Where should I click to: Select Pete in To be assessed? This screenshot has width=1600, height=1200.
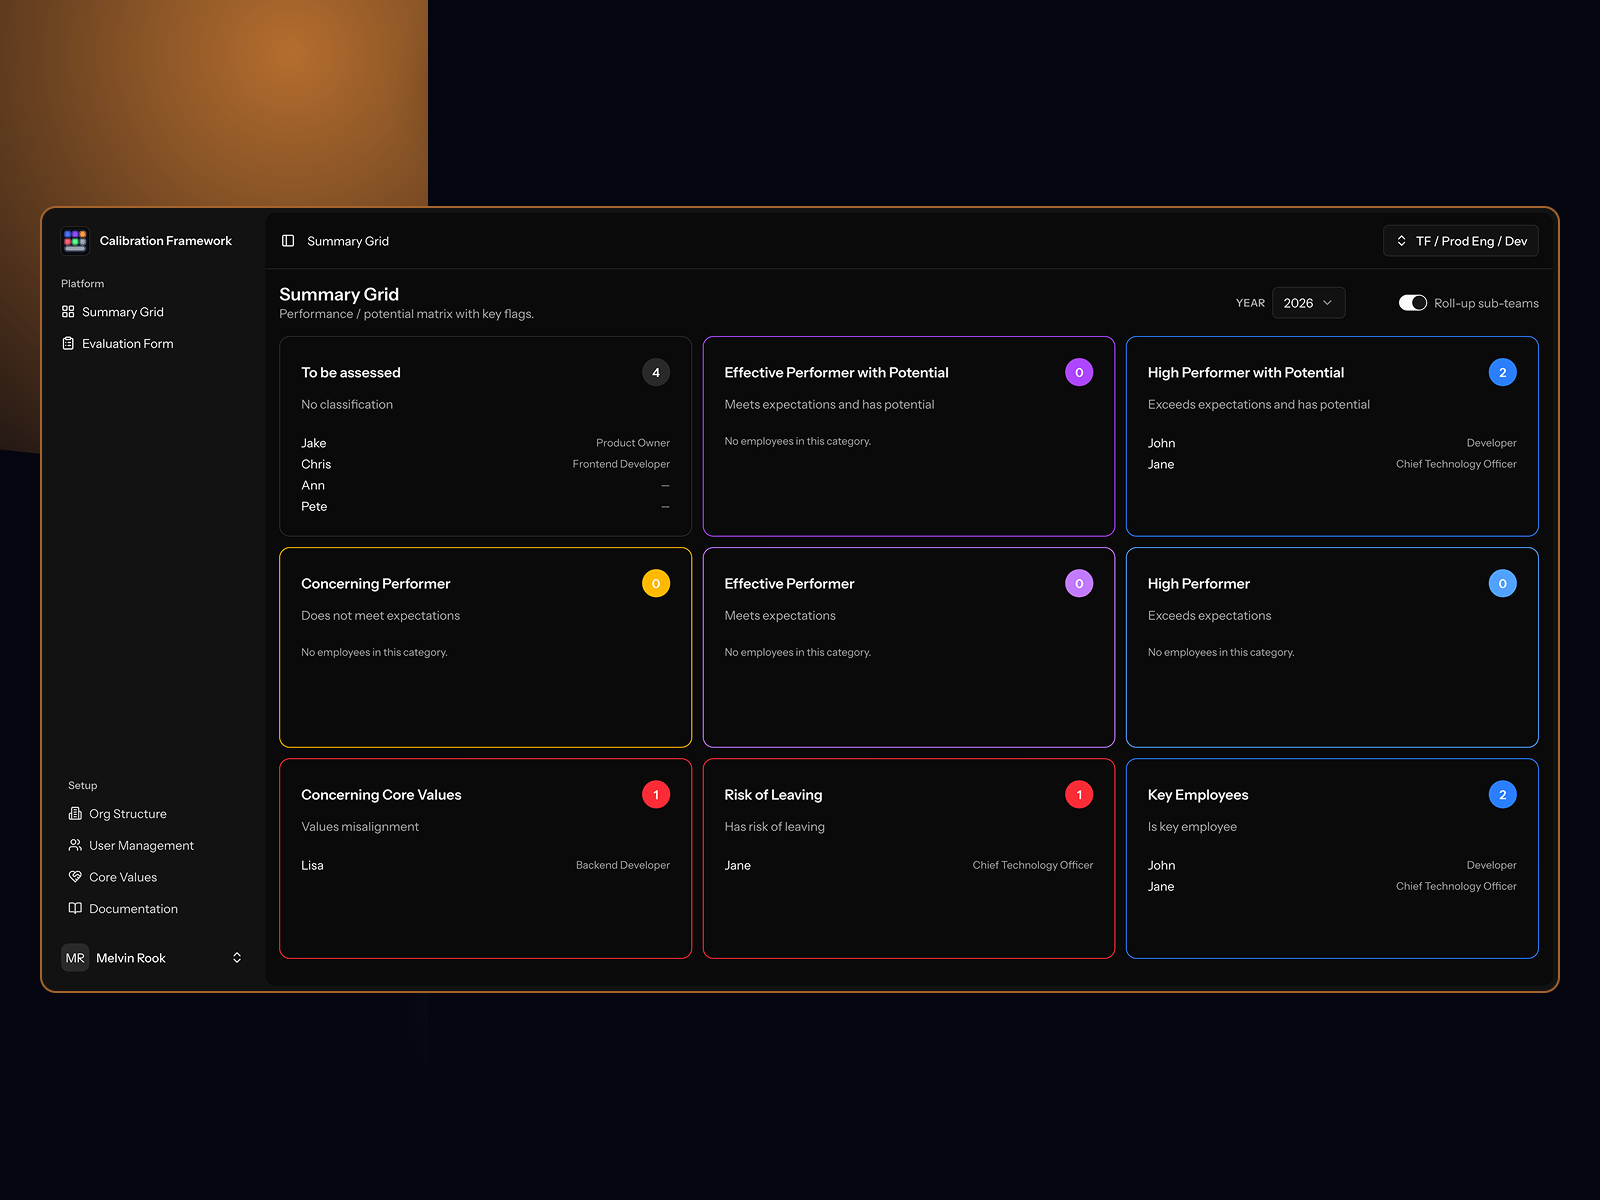click(314, 506)
